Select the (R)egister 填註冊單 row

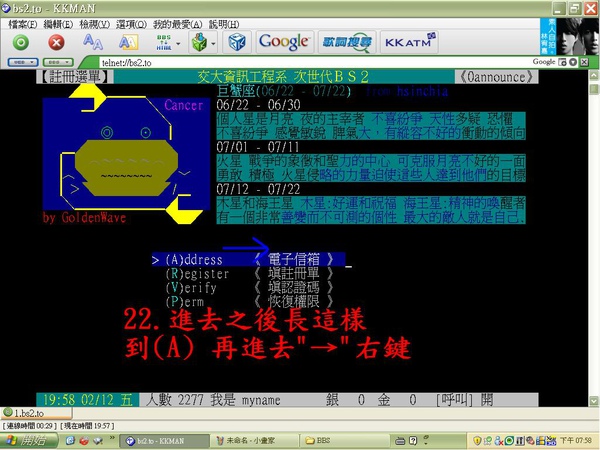click(248, 274)
